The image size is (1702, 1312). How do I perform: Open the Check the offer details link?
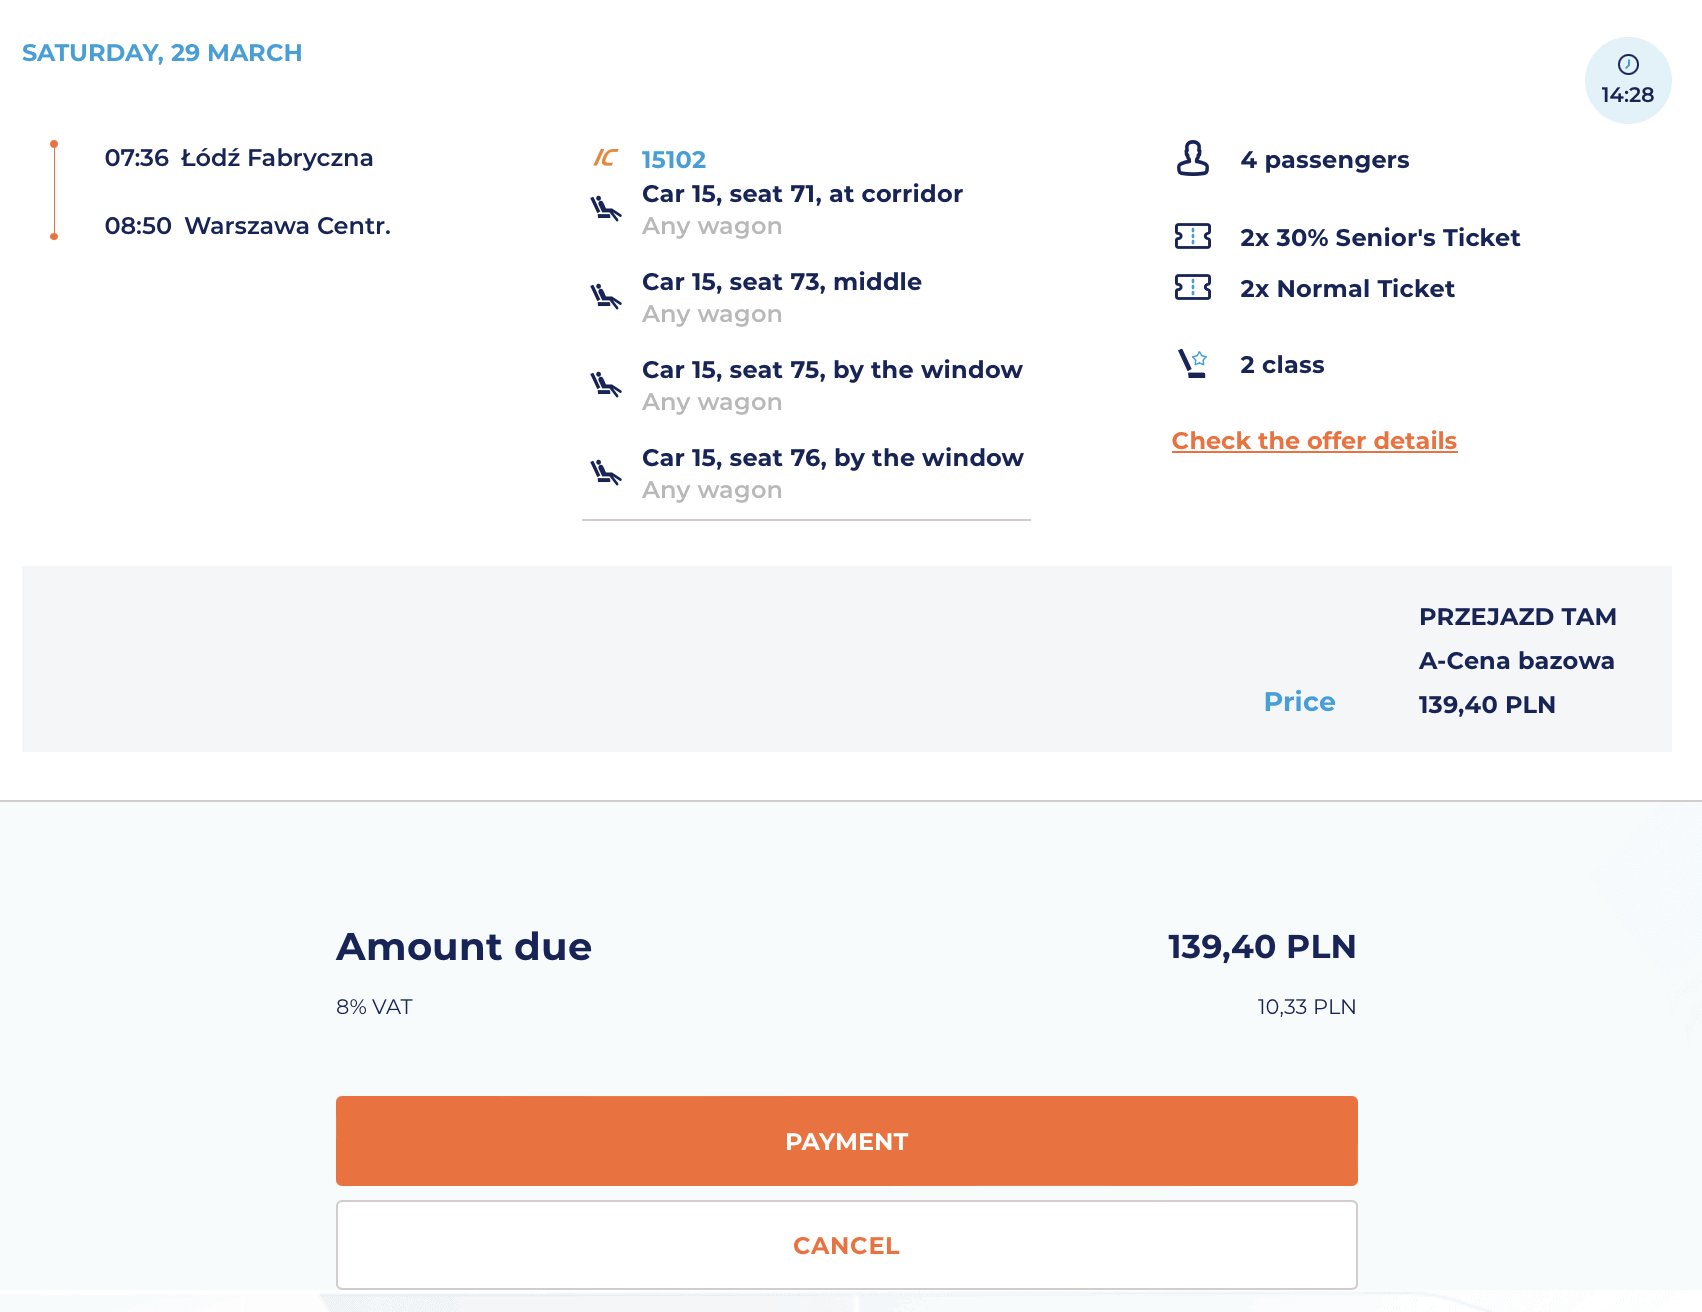(x=1314, y=441)
